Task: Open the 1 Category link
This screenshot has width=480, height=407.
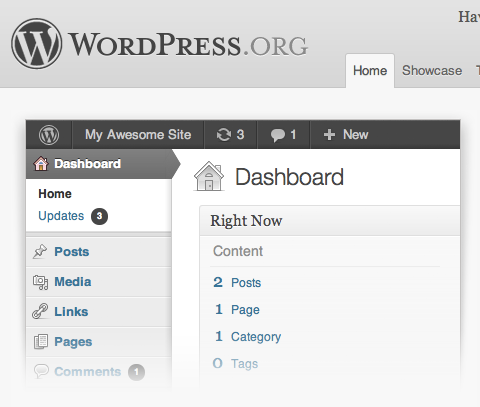Action: pyautogui.click(x=248, y=337)
